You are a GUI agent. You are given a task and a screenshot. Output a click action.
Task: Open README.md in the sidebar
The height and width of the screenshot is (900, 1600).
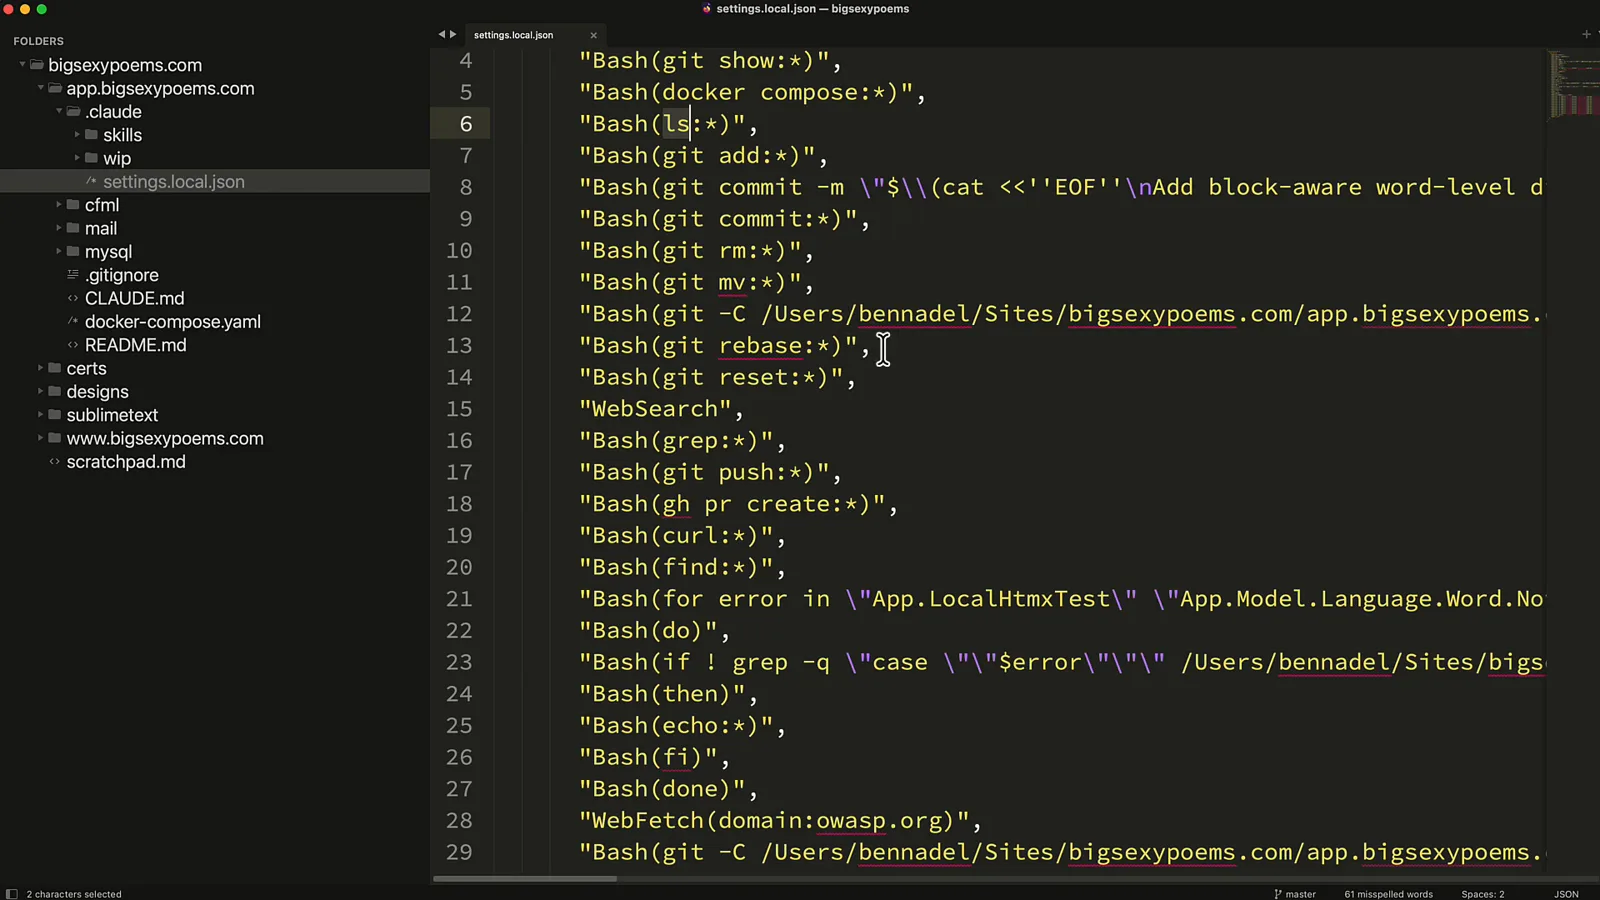click(135, 345)
